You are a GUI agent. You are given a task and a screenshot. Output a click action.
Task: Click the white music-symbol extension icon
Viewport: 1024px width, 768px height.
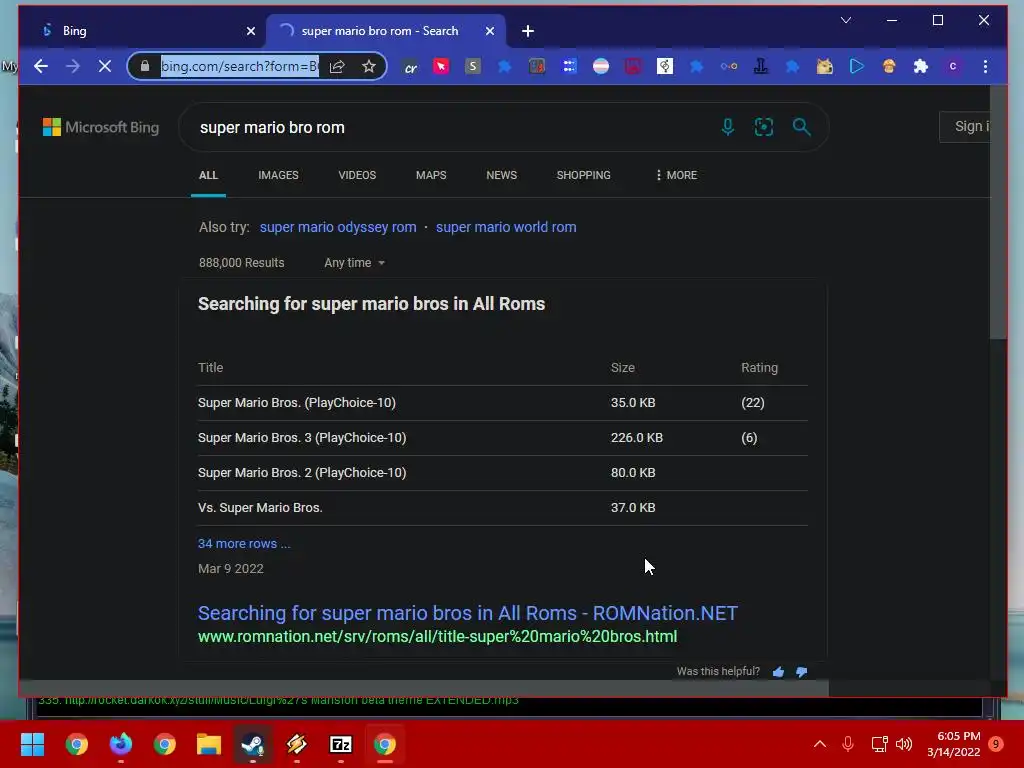pos(665,66)
